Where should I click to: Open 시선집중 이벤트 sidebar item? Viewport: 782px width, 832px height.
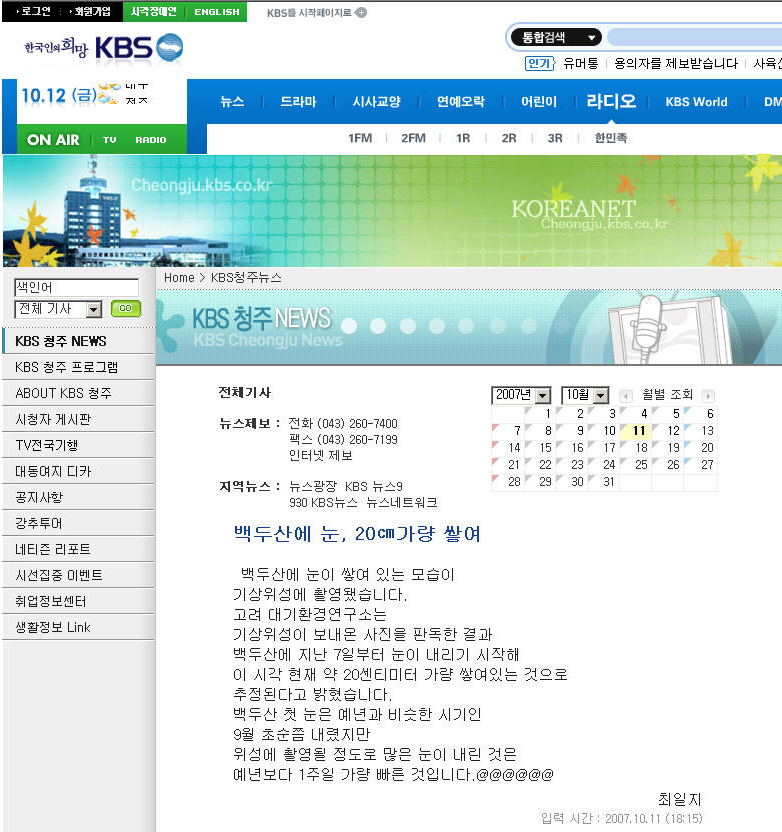click(x=79, y=575)
